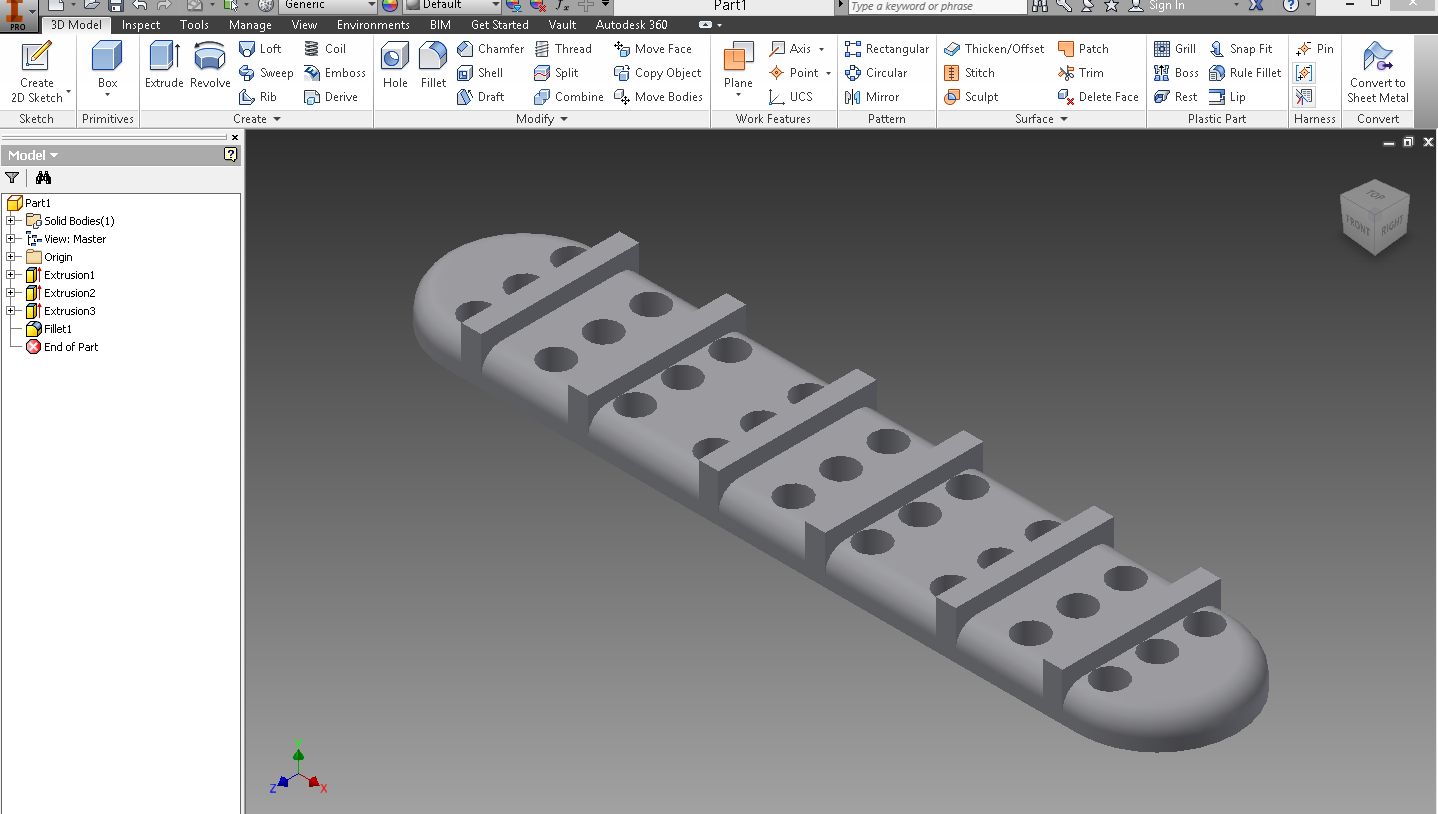The height and width of the screenshot is (814, 1438).
Task: Expand the Extrusion2 feature node
Action: 11,293
